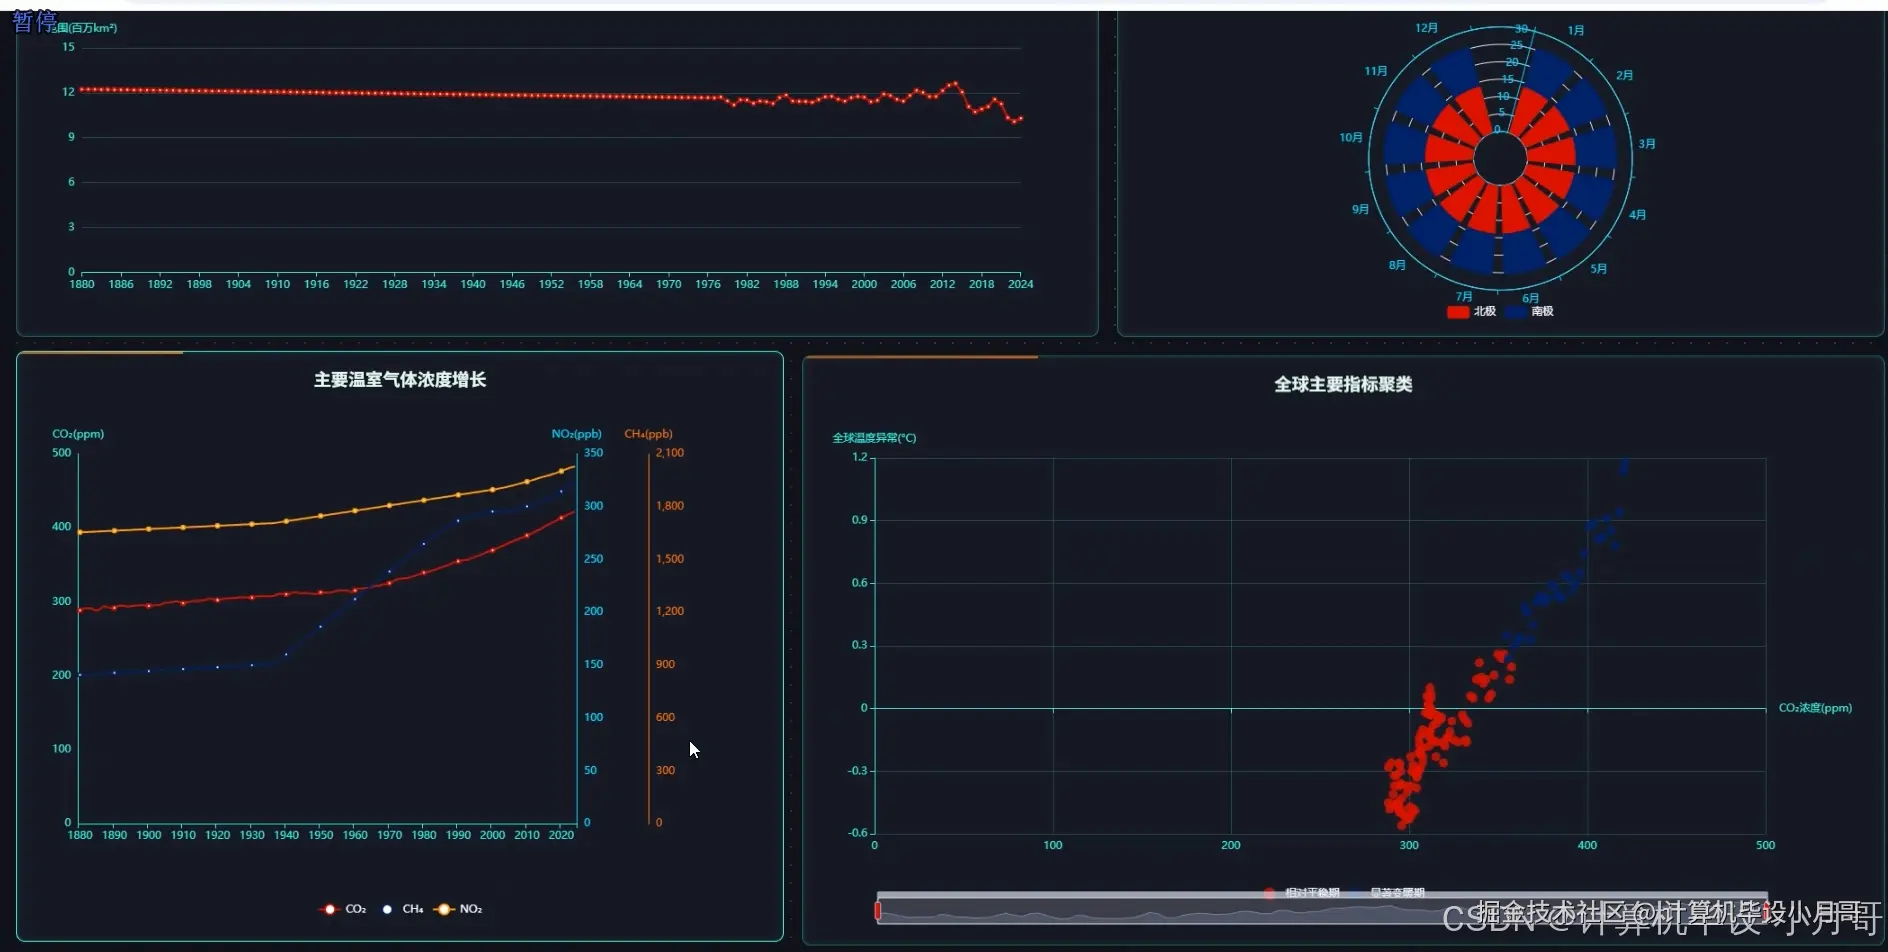Screen dimensions: 1888x952
Task: Click the middle of the clustering chart zoom slider
Action: (1322, 910)
